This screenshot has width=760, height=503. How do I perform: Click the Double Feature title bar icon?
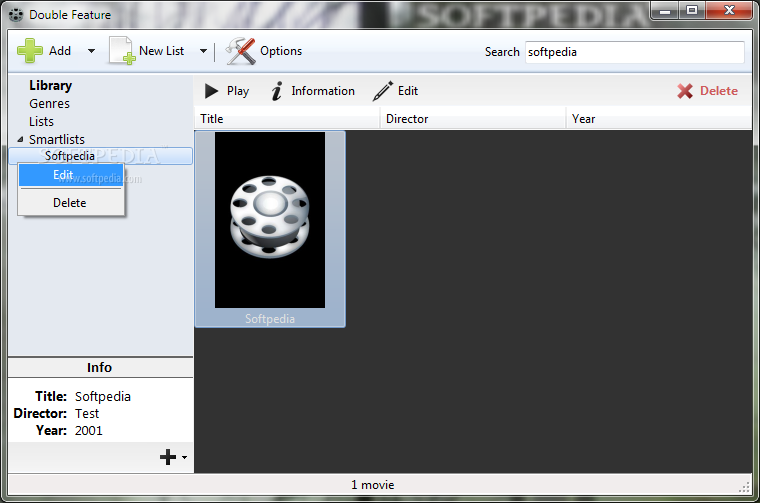coord(16,15)
